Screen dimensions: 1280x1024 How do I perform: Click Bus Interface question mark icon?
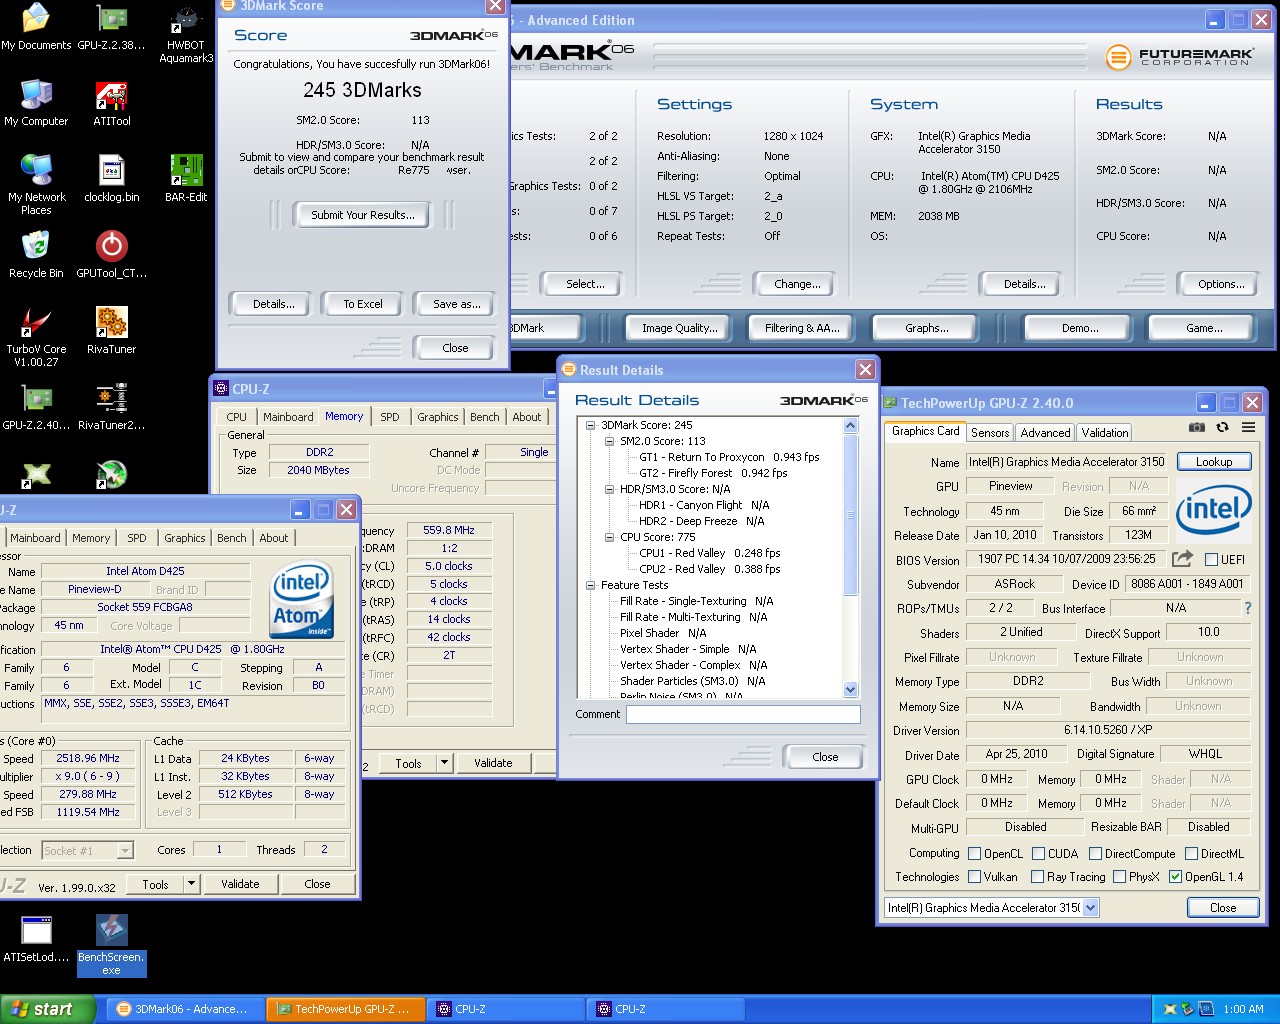(1247, 608)
